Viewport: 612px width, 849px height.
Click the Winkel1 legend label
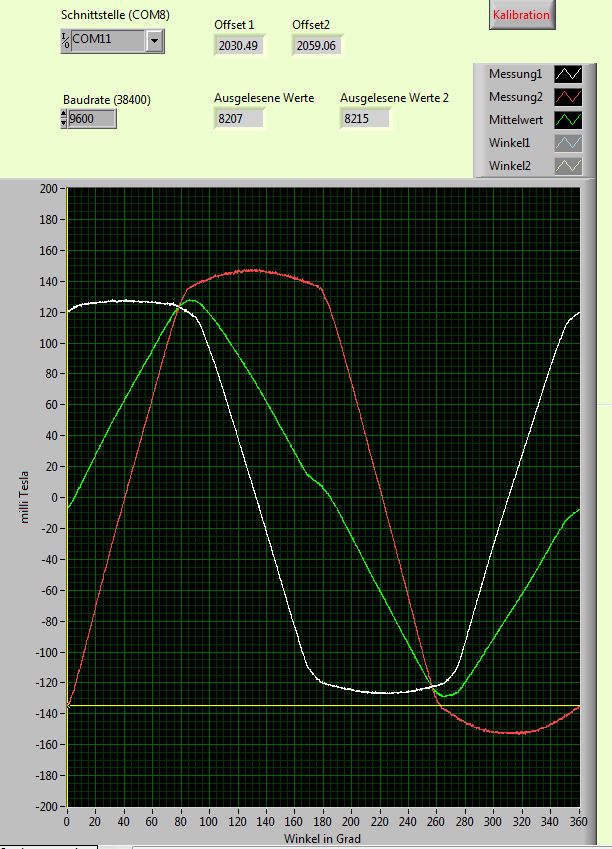click(509, 143)
